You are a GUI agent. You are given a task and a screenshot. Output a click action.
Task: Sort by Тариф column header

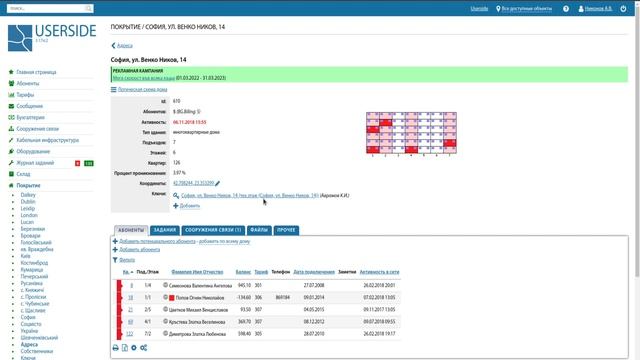tap(261, 272)
